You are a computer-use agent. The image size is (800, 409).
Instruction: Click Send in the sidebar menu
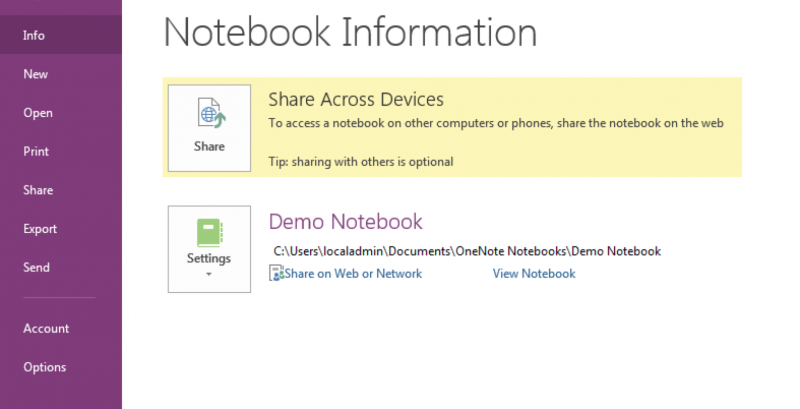[x=36, y=268]
